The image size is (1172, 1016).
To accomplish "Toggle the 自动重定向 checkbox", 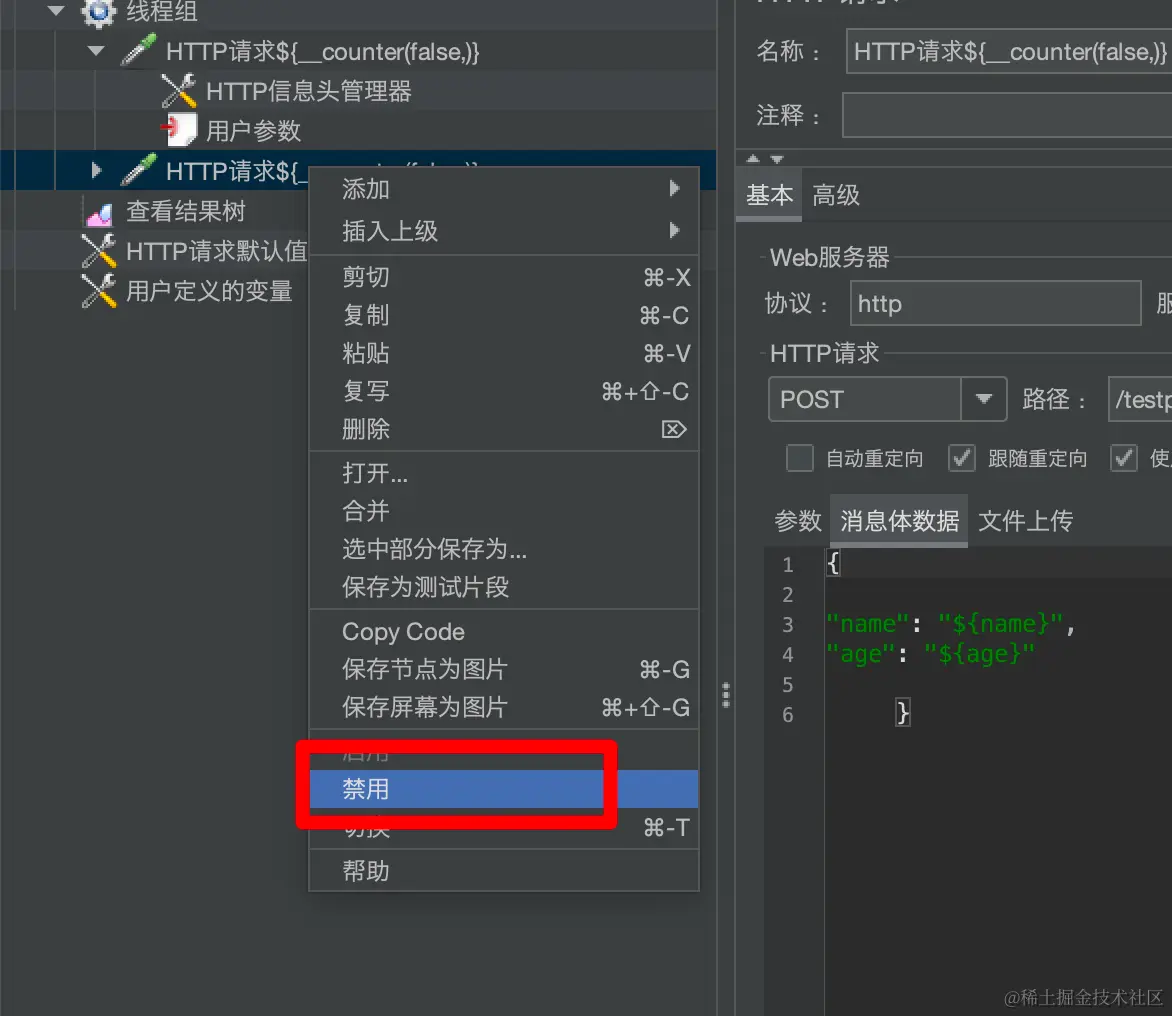I will click(x=800, y=458).
